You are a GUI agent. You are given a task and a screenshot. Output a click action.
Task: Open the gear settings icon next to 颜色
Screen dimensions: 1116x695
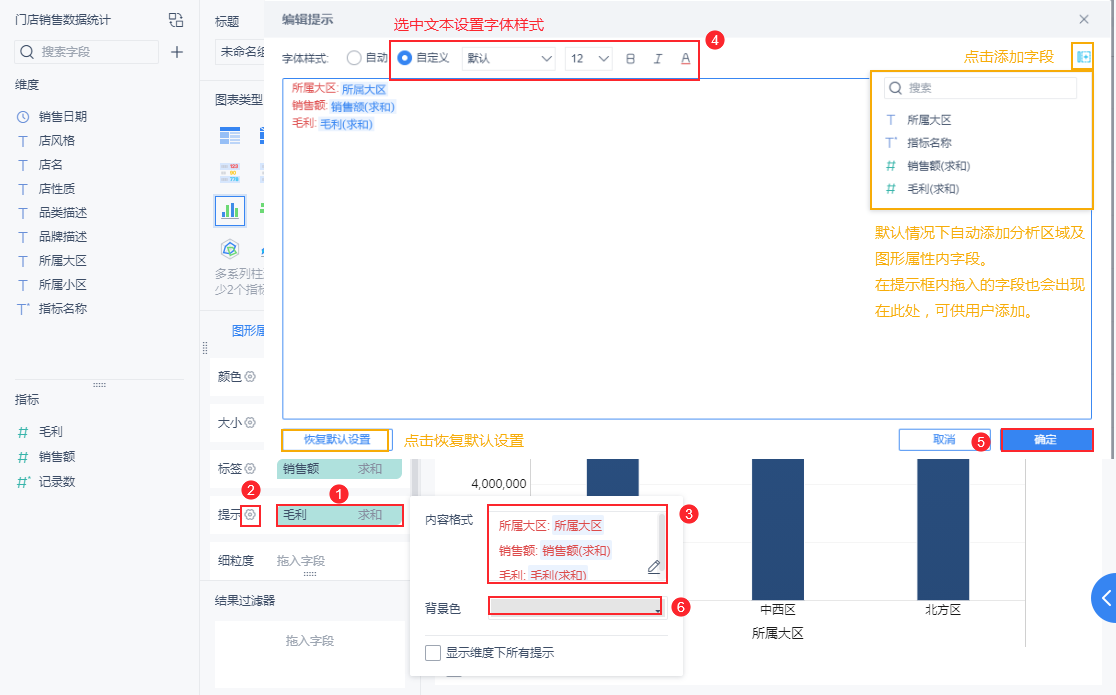(x=250, y=377)
